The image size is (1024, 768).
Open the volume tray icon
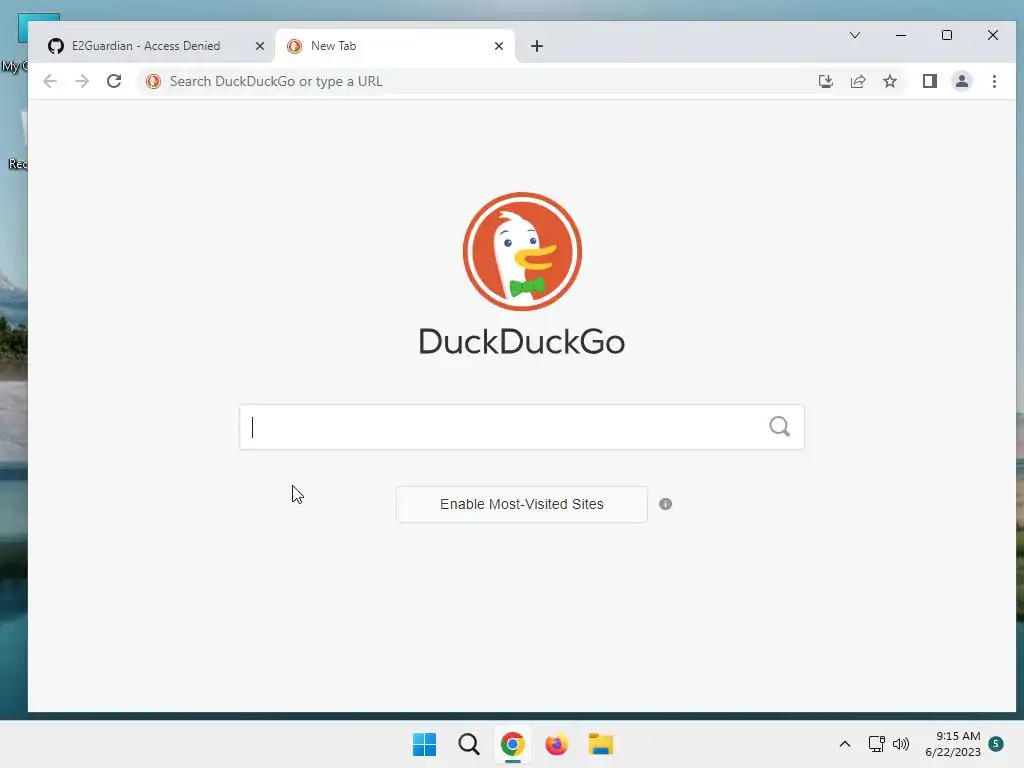coord(901,744)
